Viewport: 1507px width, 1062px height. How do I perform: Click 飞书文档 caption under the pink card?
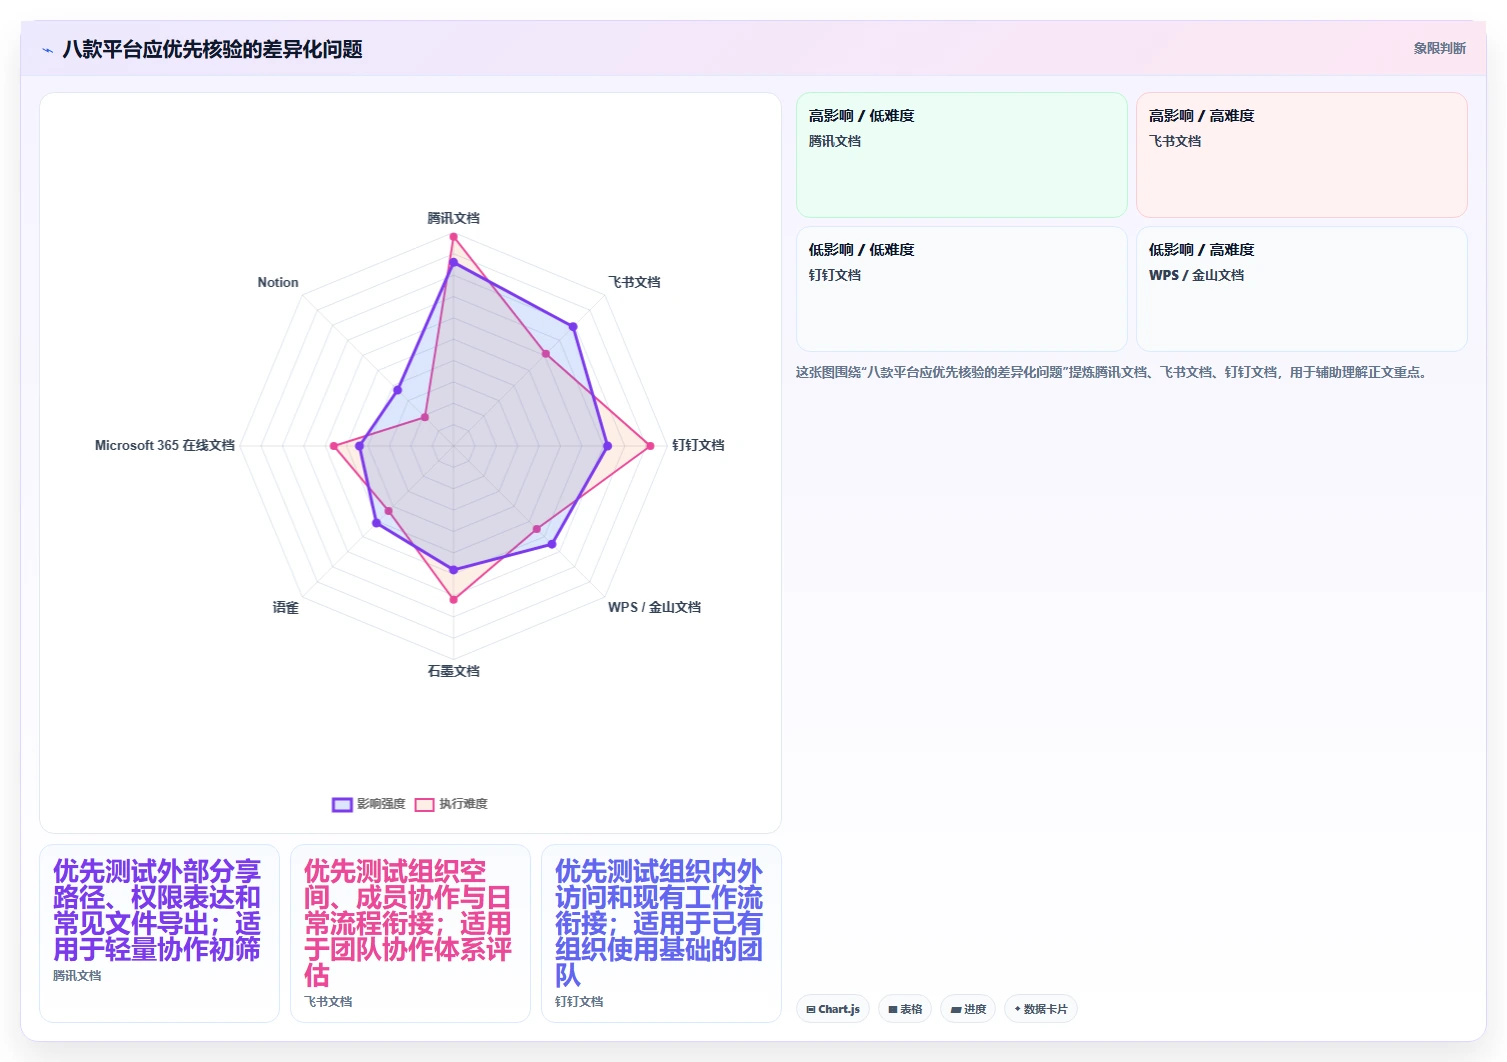point(328,1001)
